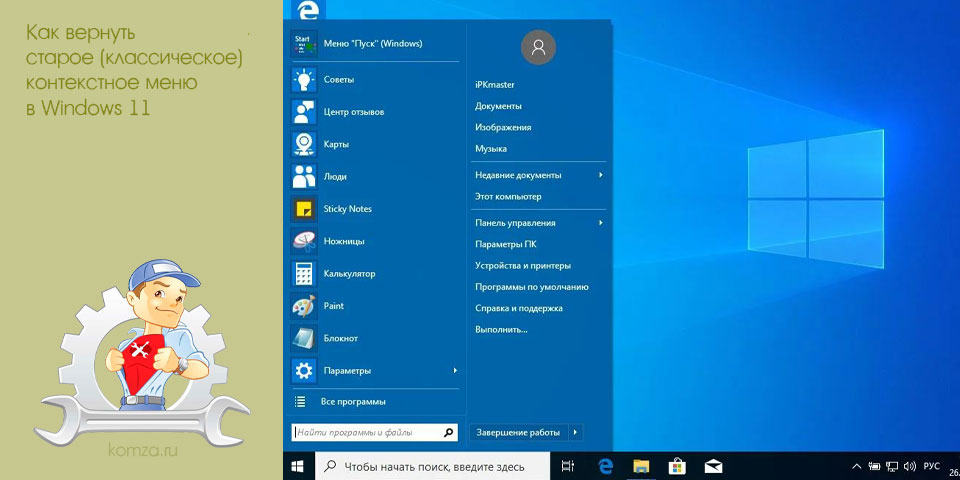Open Программы по умолчанию
Viewport: 960px width, 480px height.
coord(532,287)
